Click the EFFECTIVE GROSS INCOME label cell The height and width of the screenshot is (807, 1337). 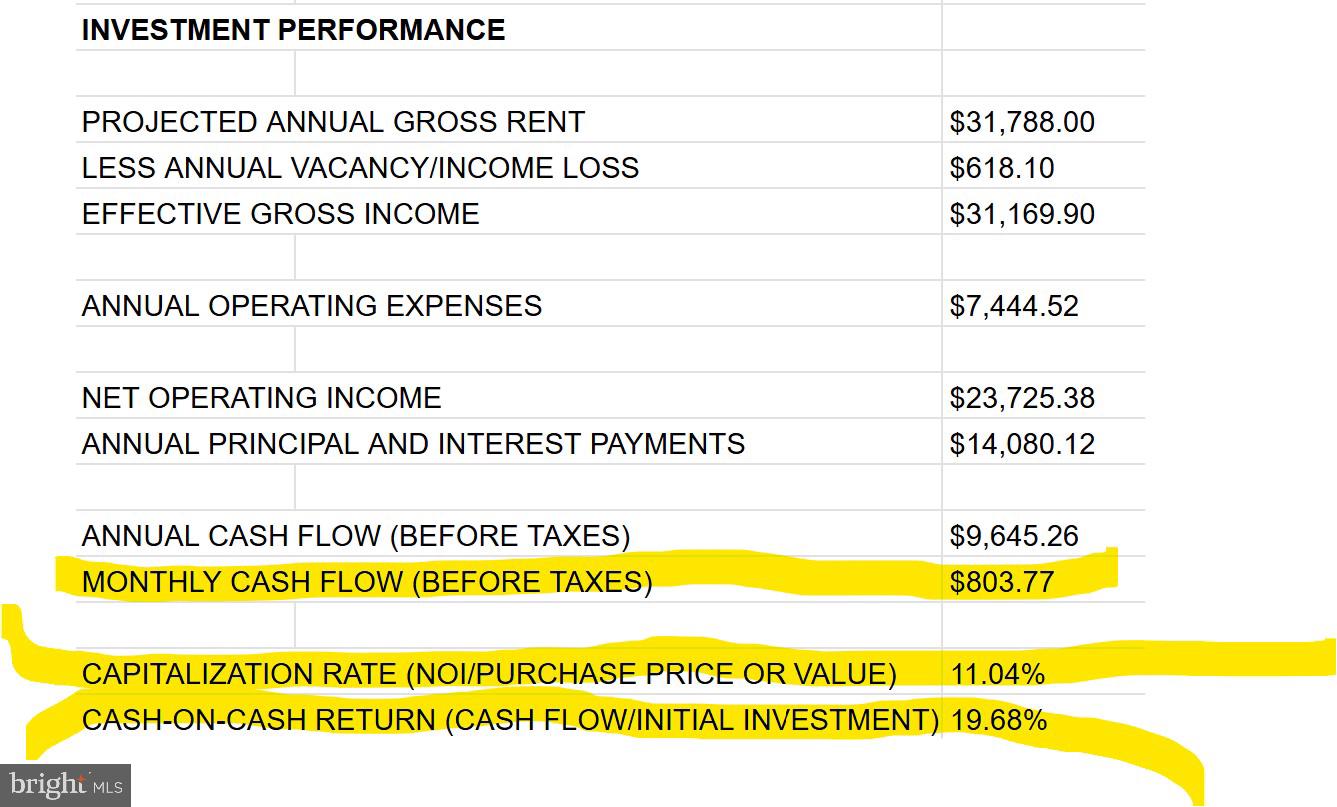click(x=280, y=214)
